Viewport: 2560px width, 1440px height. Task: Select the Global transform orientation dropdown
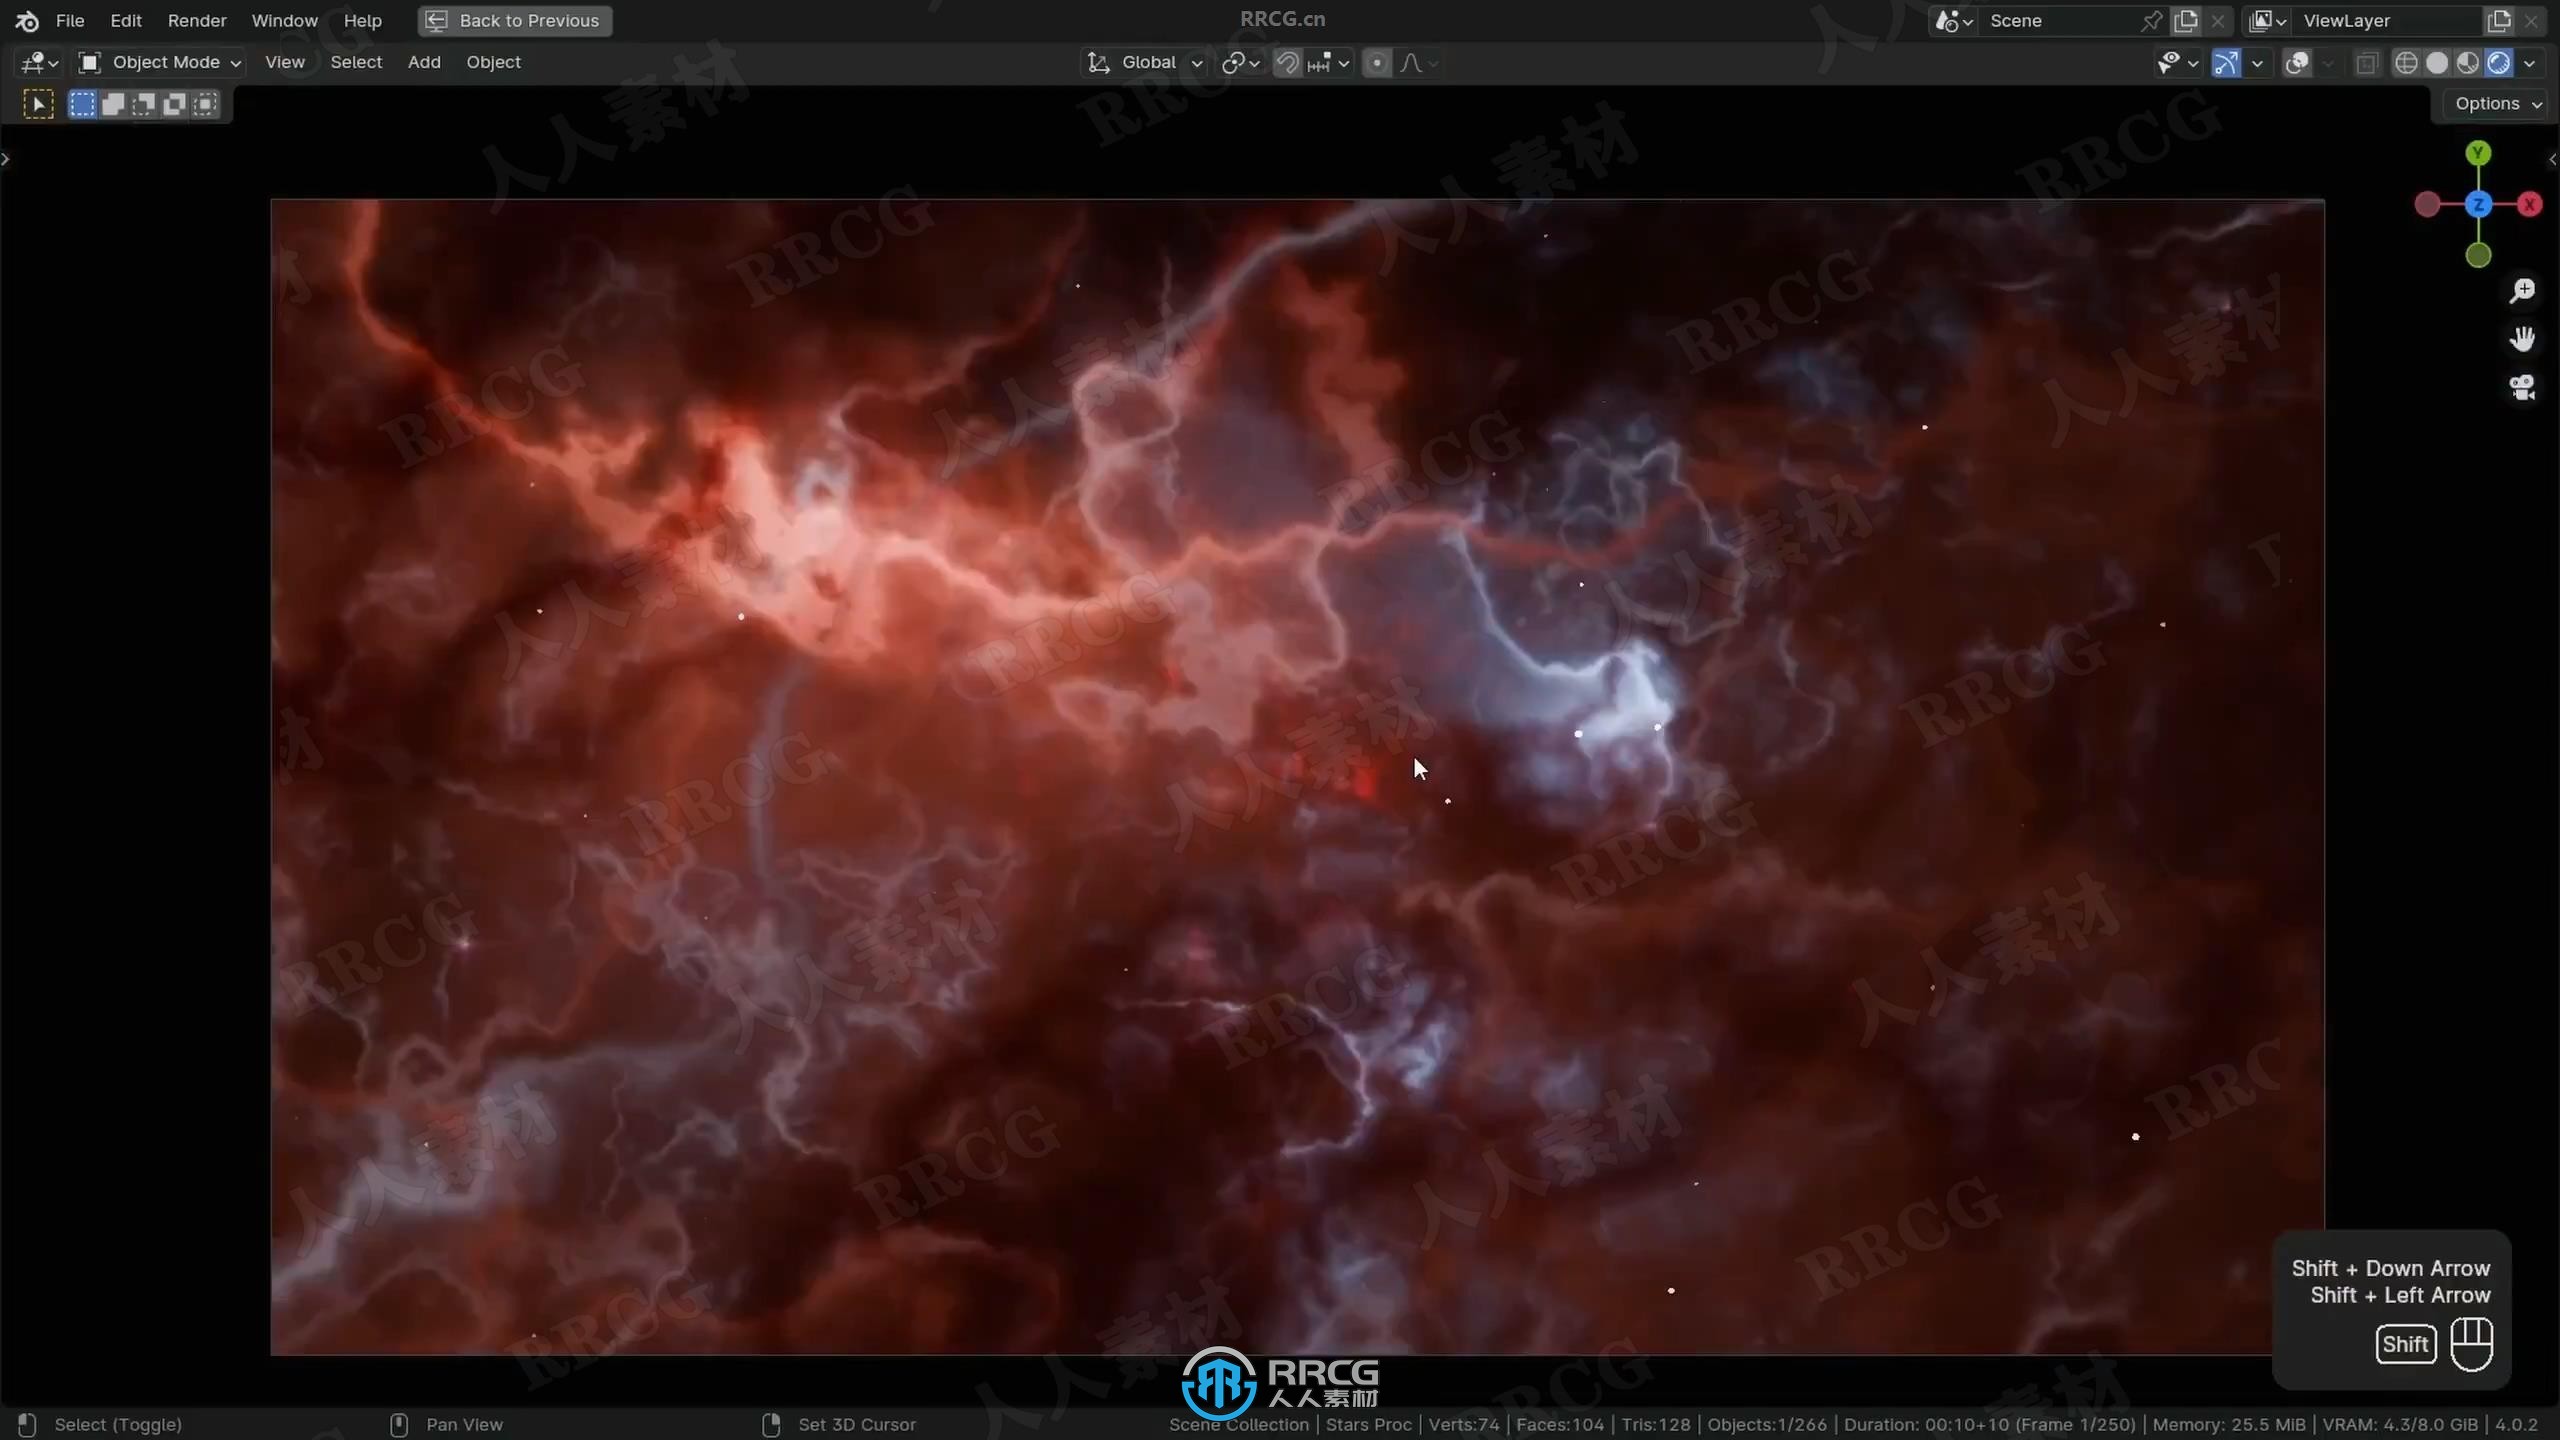tap(1146, 60)
